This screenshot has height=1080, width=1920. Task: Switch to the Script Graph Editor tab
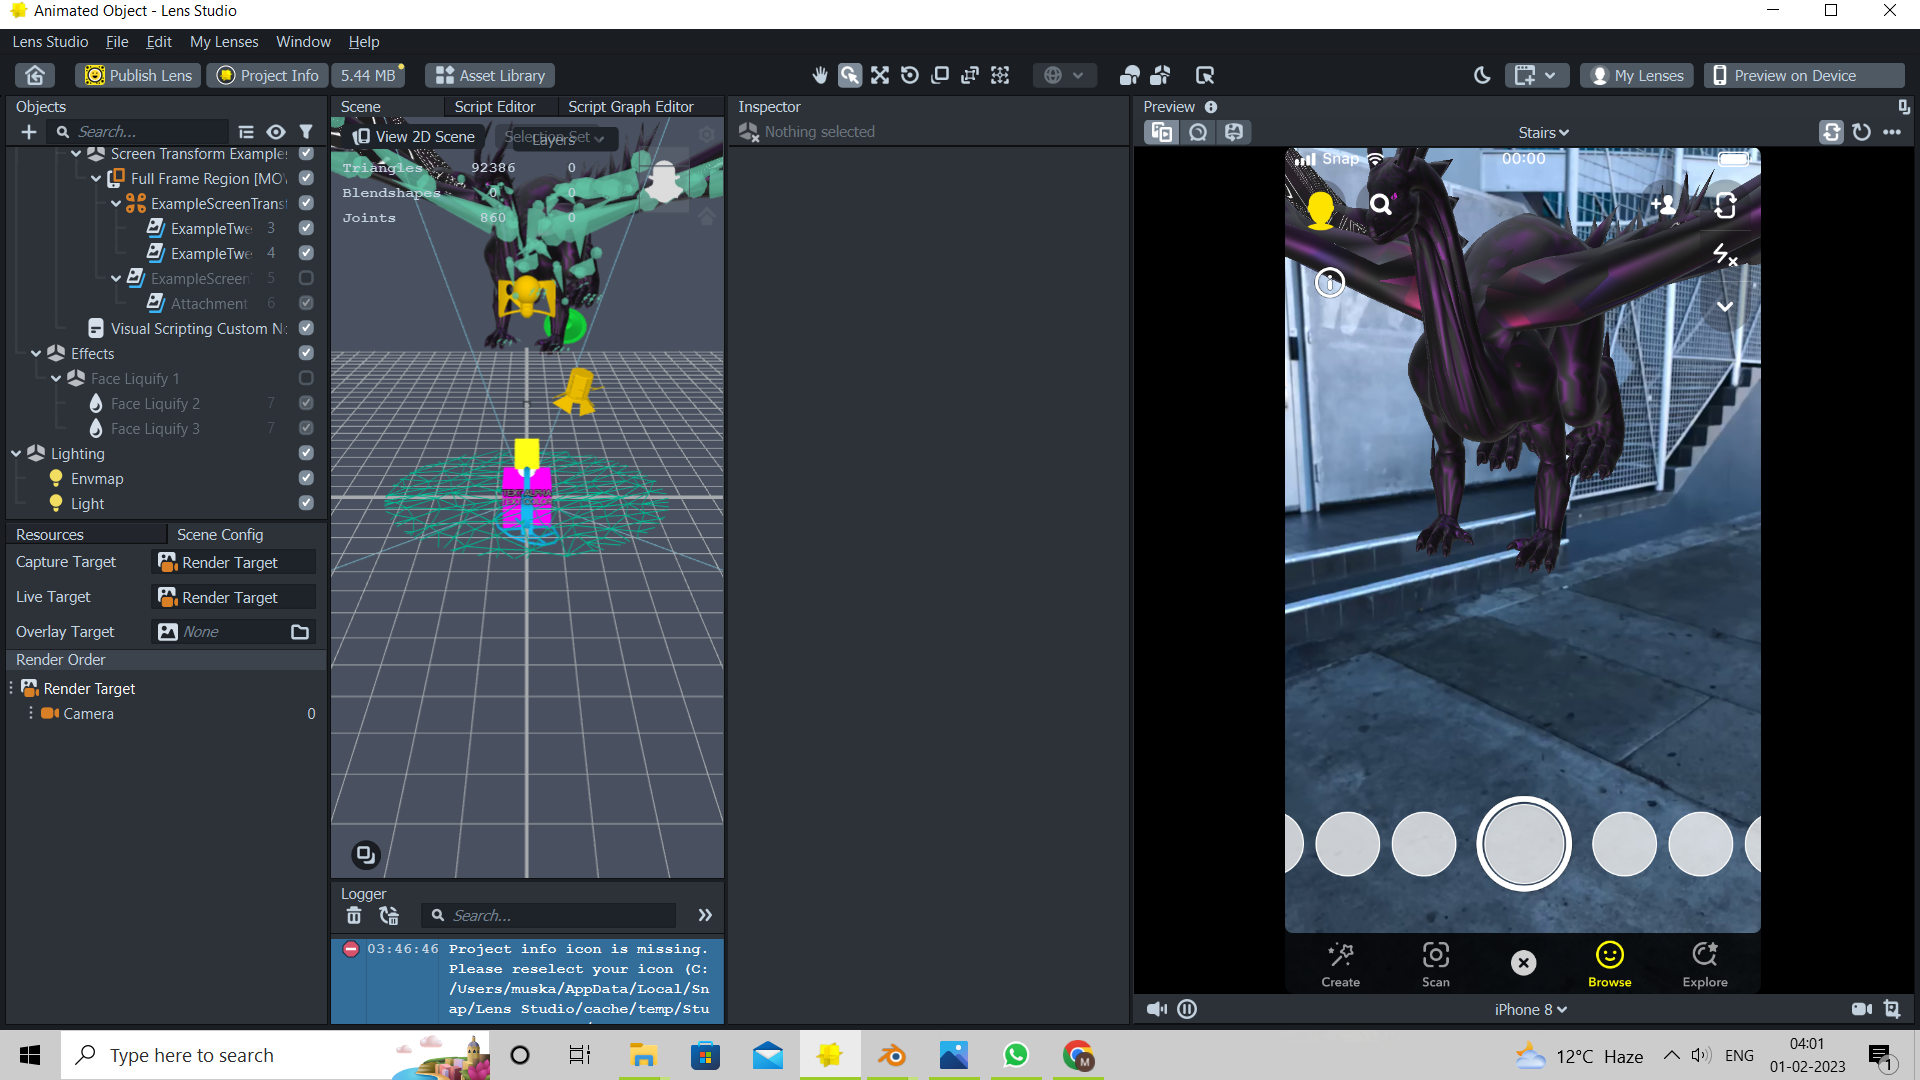point(630,106)
